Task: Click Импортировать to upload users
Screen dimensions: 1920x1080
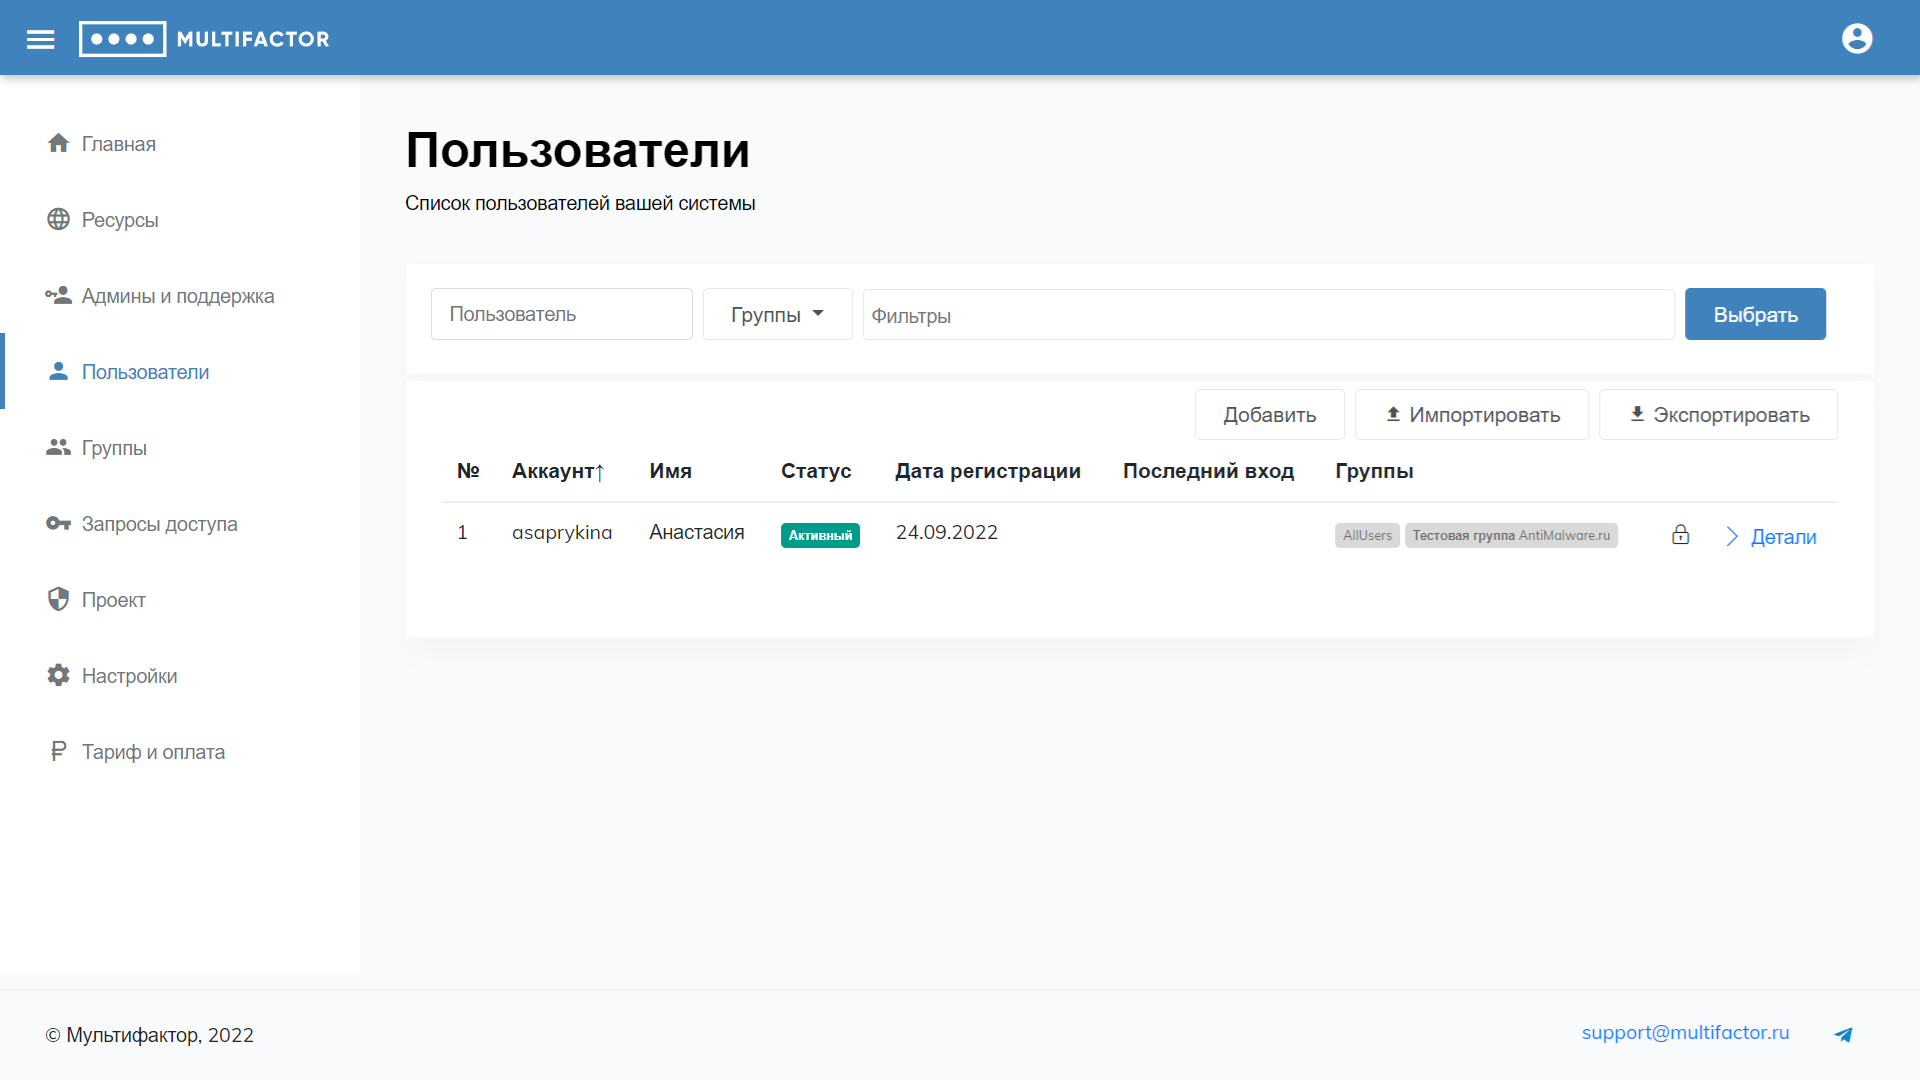Action: tap(1471, 415)
